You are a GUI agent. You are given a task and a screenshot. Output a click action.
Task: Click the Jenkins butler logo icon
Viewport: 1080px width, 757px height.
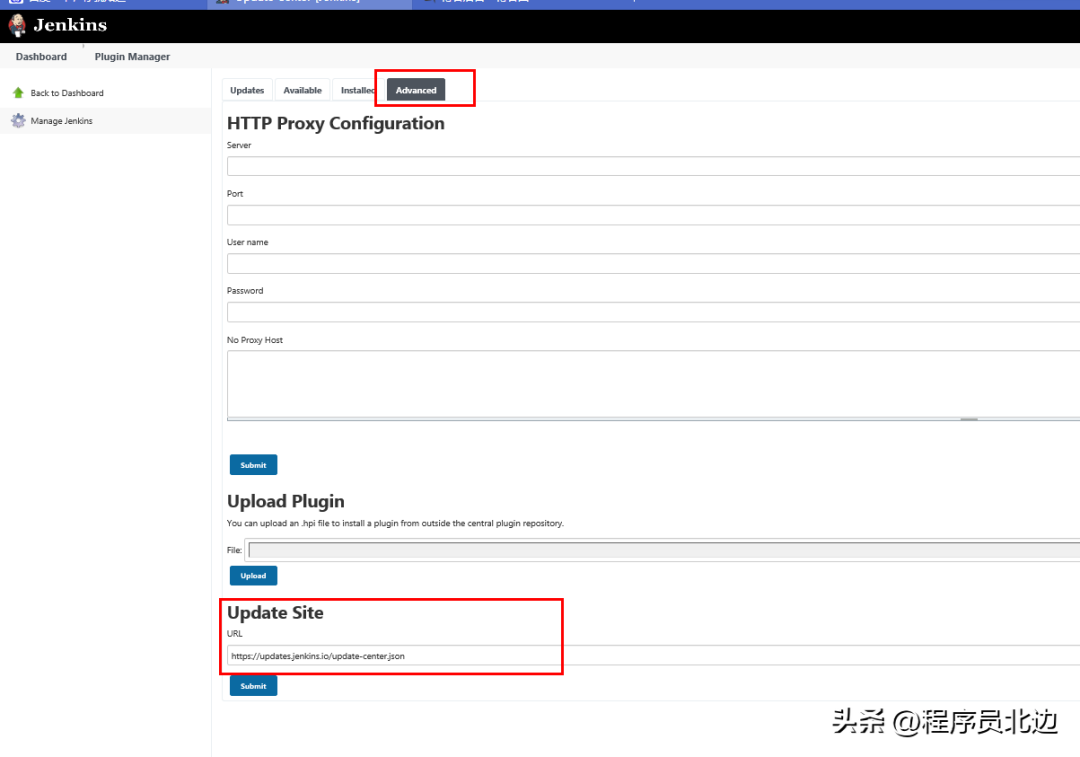(x=17, y=25)
